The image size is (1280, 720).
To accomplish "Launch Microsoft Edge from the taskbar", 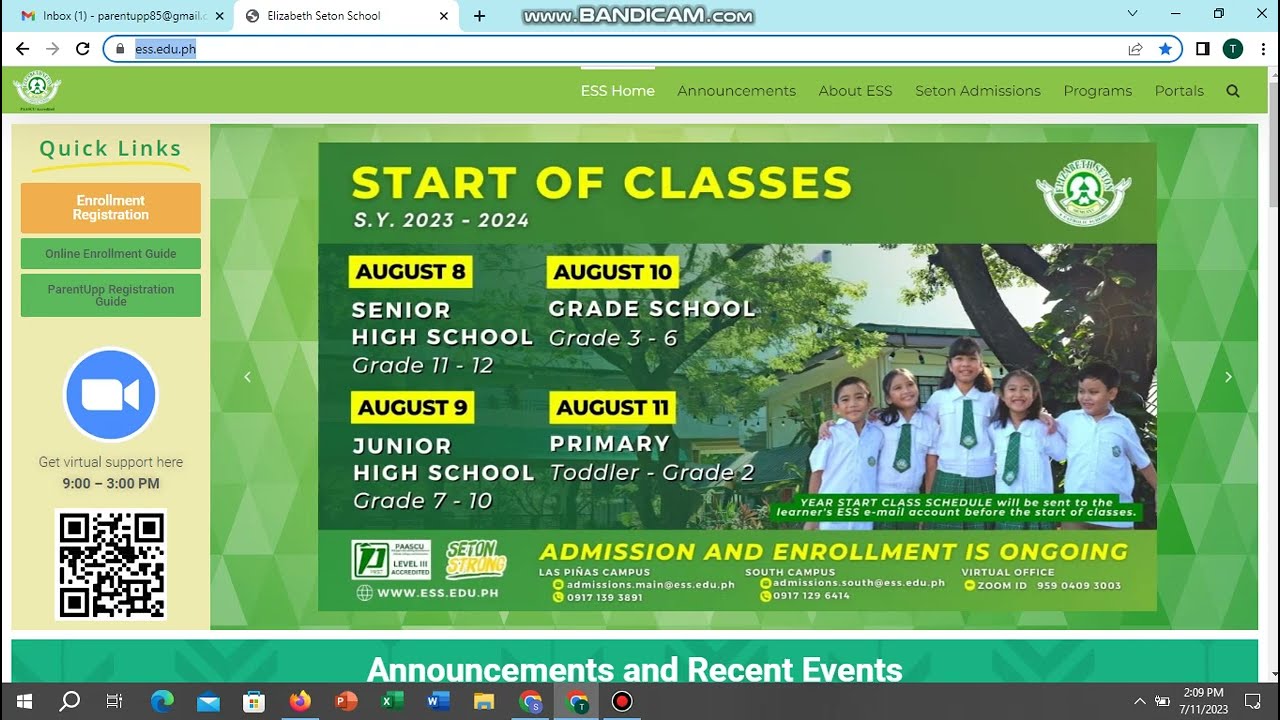I will coord(162,701).
